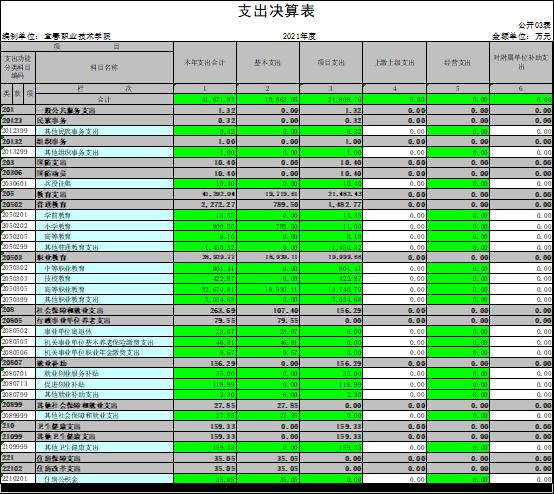Select the 促进创业补贴 row name cell
554x494 pixels.
(104, 384)
